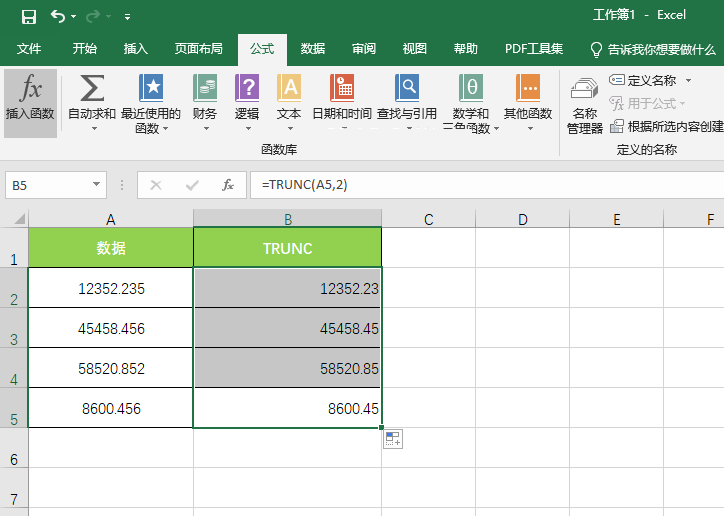Open the Date and Time (日期和时间) functions icon
The width and height of the screenshot is (724, 516).
(342, 89)
